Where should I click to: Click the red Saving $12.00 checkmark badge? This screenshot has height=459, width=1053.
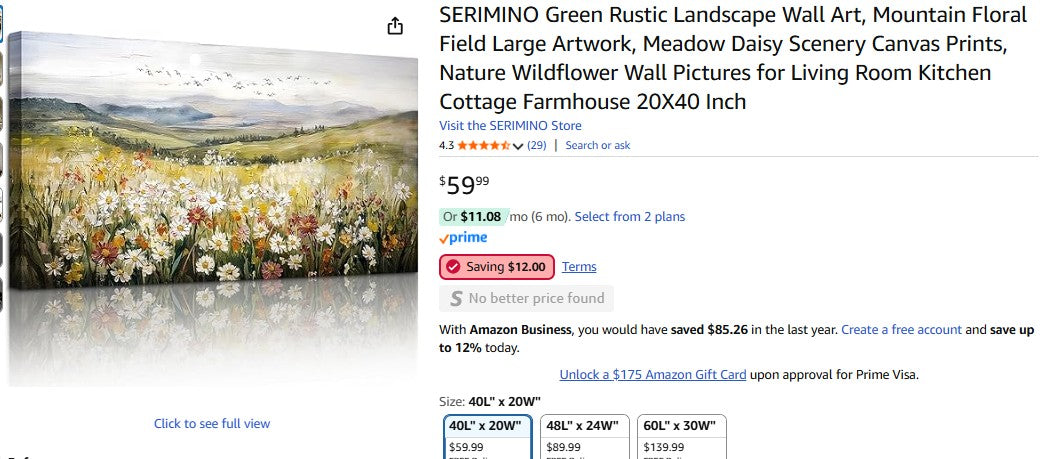click(x=497, y=267)
